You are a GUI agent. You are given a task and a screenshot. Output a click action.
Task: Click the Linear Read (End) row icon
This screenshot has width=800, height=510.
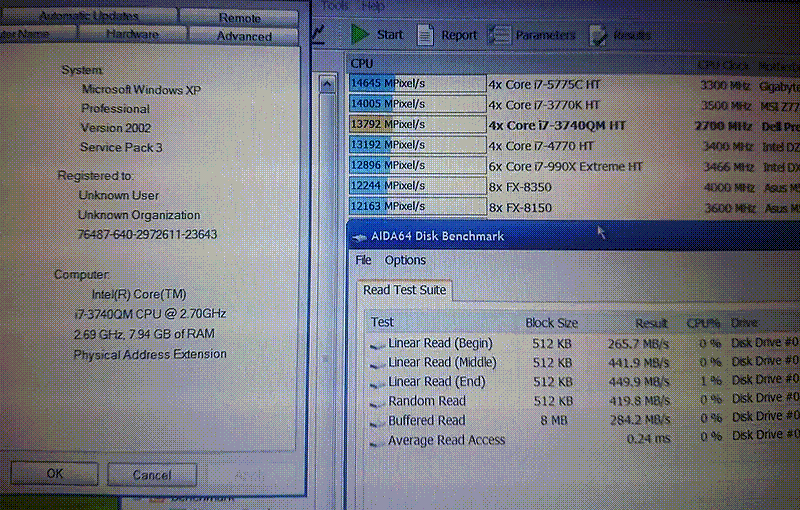(378, 384)
